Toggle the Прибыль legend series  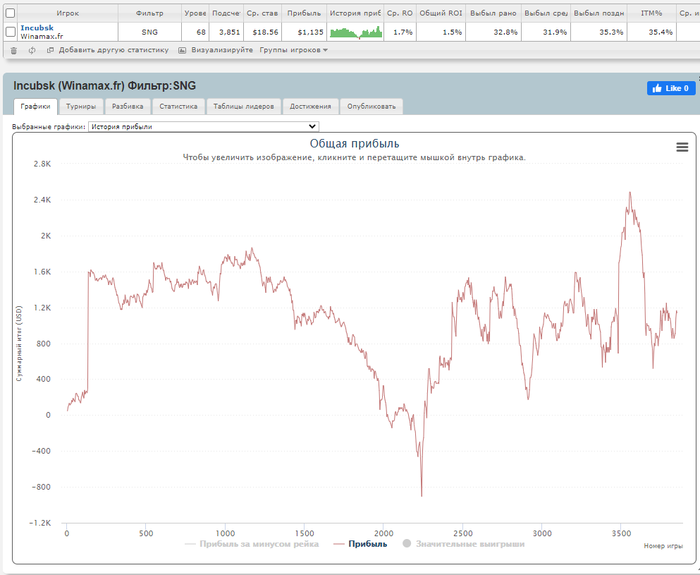click(x=360, y=544)
